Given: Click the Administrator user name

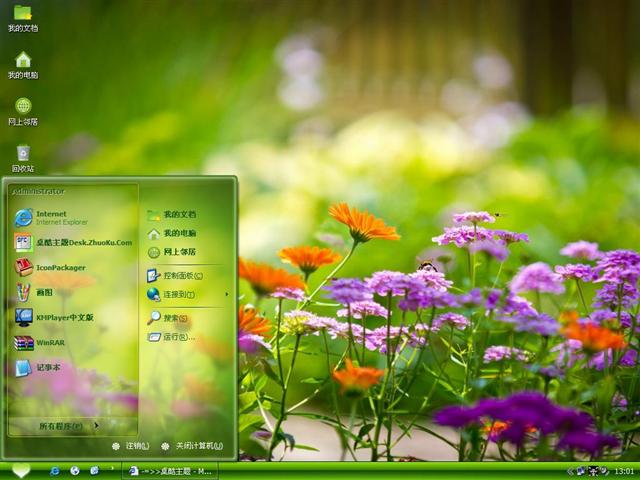Looking at the screenshot, I should click(x=38, y=191).
